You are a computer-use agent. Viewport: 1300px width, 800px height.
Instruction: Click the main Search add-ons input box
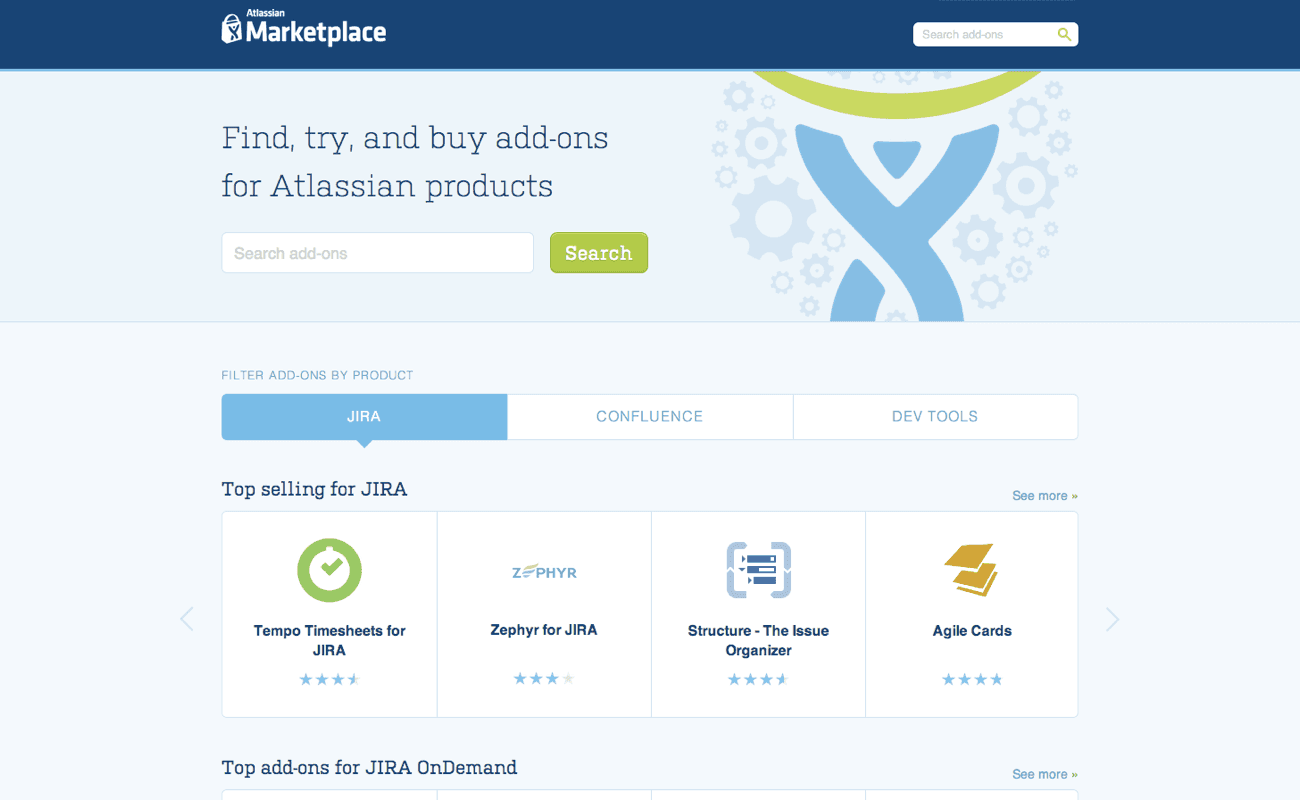(377, 253)
